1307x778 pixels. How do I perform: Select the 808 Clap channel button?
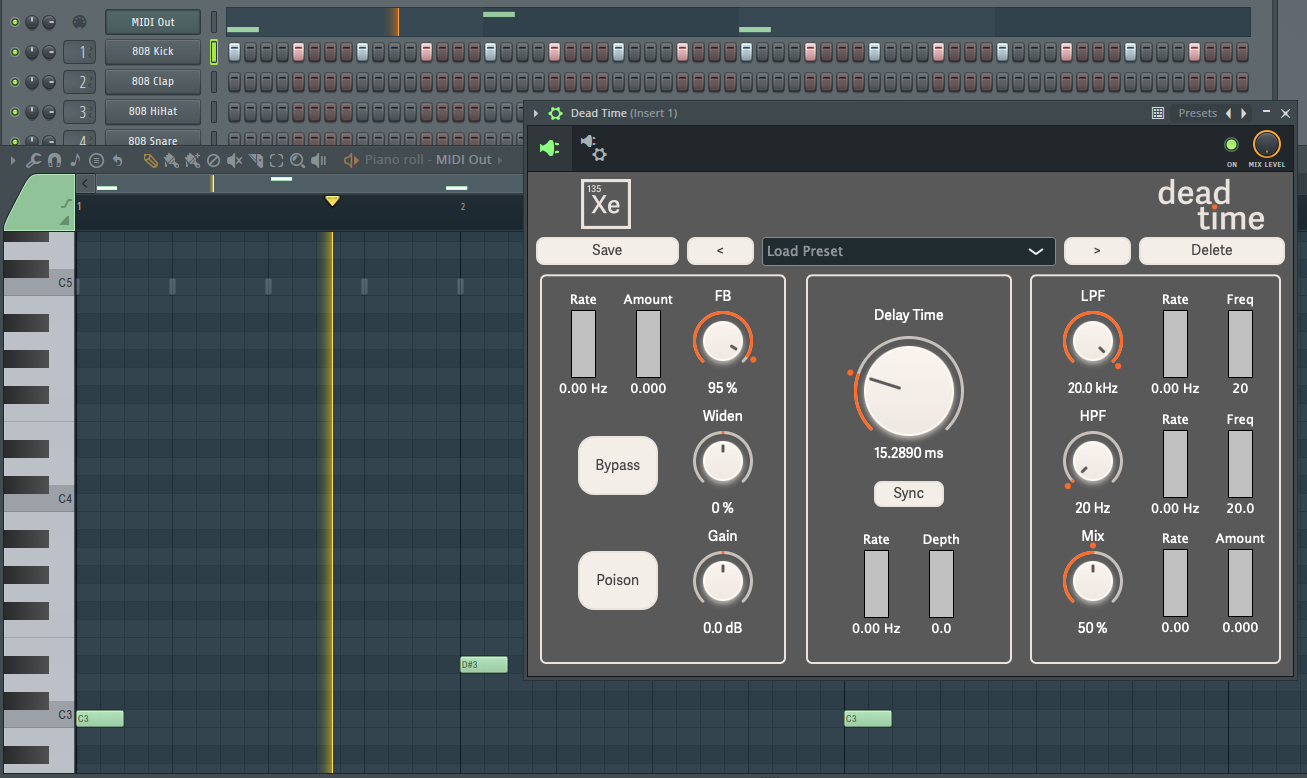tap(153, 82)
